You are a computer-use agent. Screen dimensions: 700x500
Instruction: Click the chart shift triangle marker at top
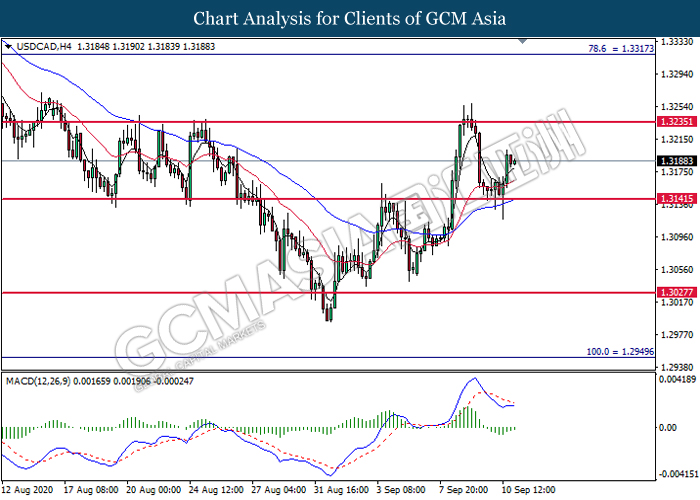523,42
